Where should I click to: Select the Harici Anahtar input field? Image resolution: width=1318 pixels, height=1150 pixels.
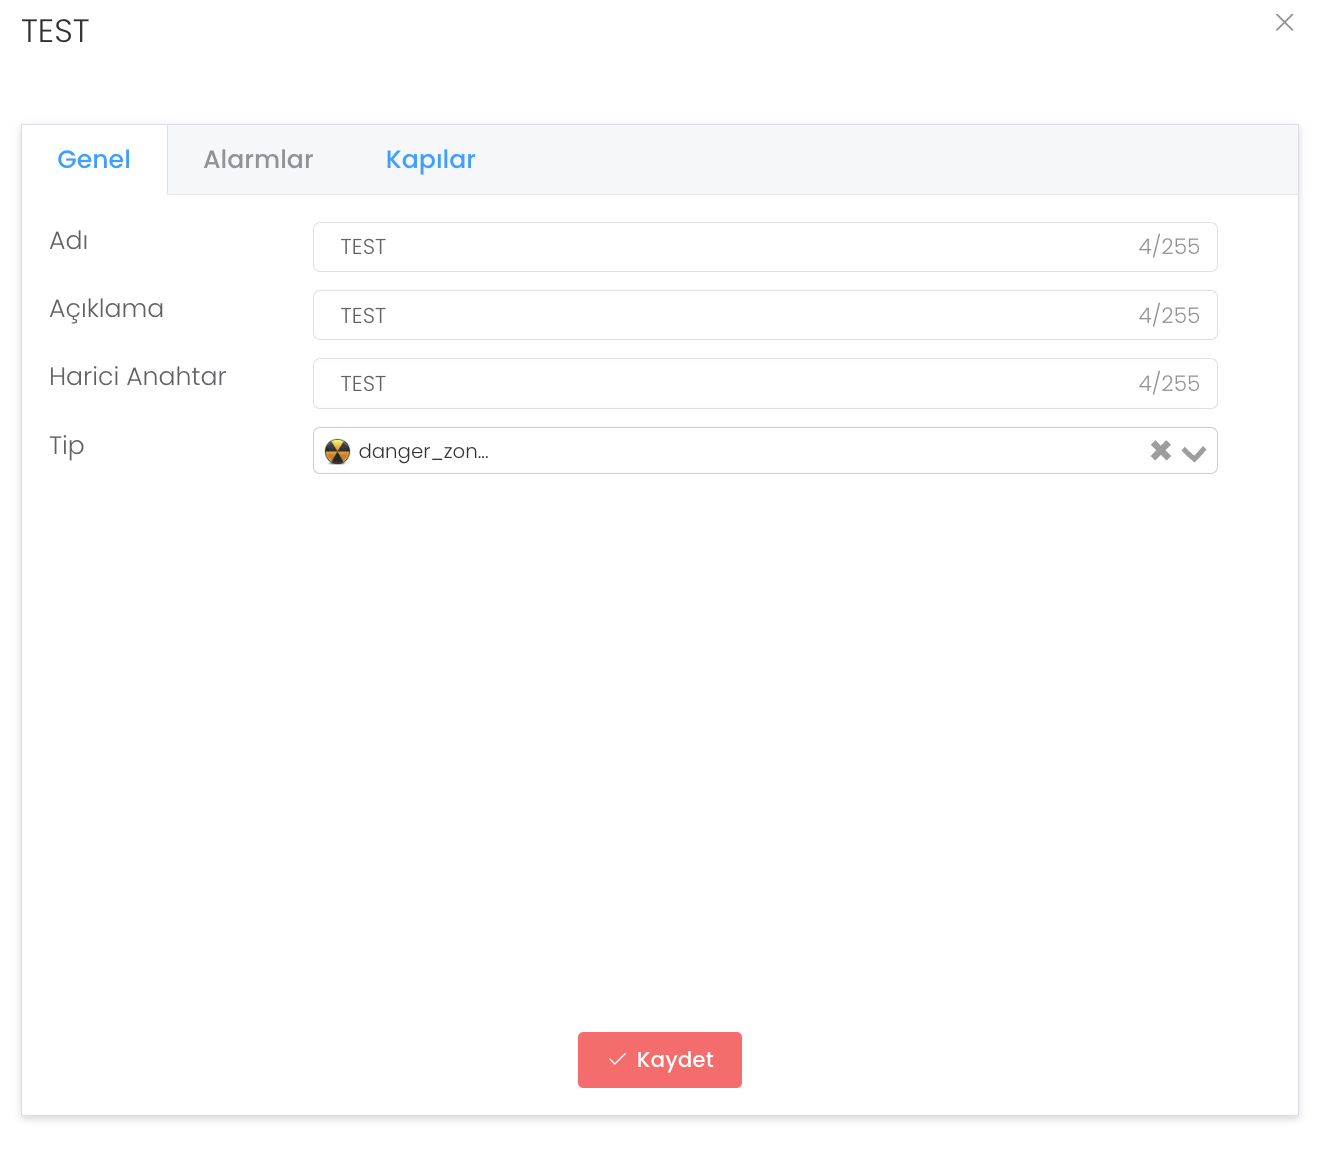click(730, 384)
